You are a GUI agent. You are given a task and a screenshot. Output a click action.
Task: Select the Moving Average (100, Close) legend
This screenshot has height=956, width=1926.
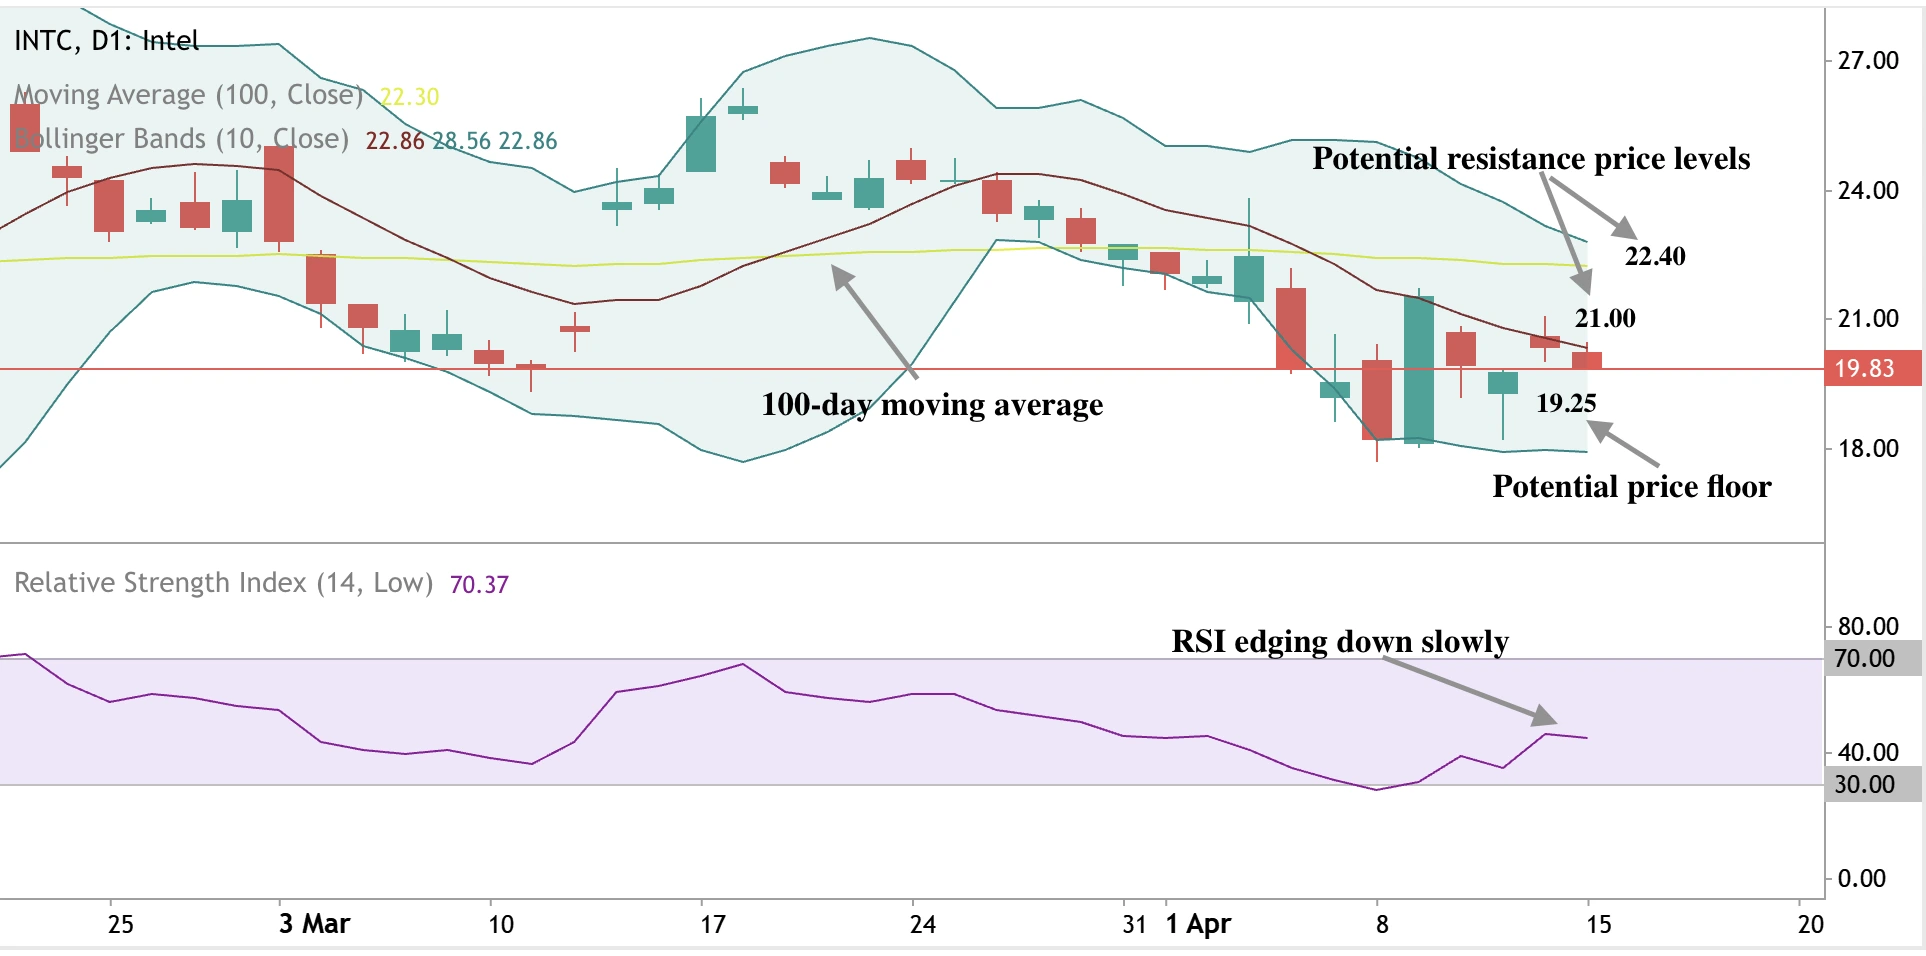click(x=189, y=95)
